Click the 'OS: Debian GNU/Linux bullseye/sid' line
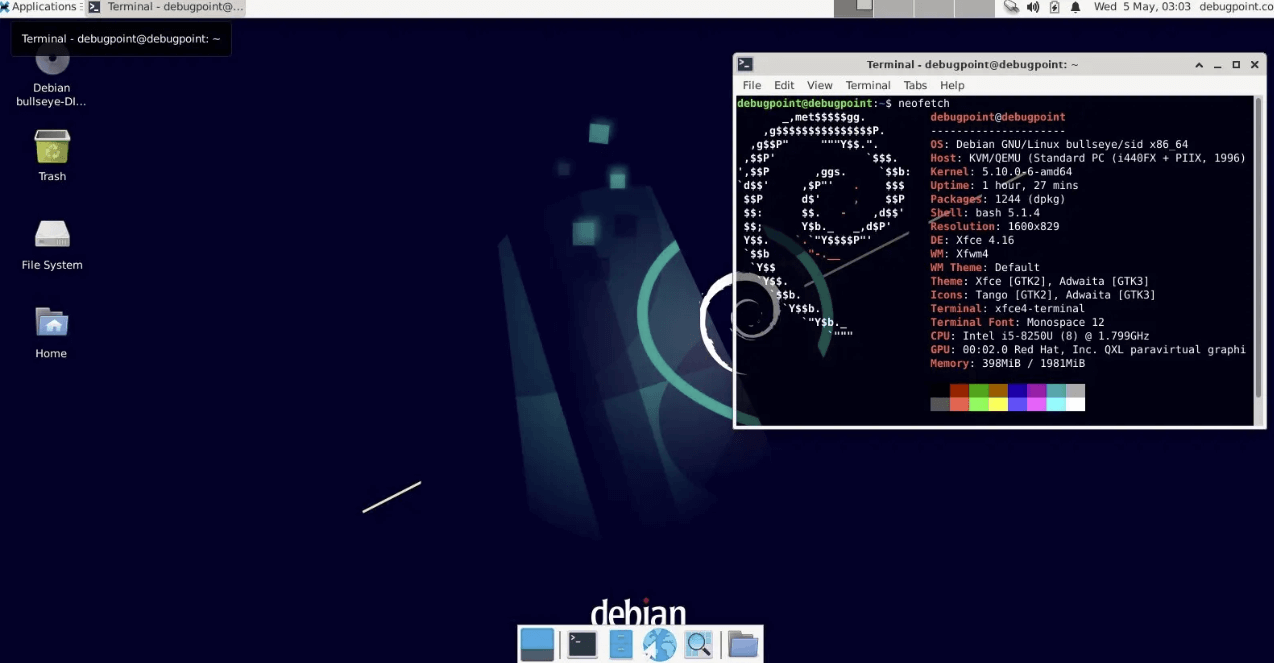This screenshot has width=1274, height=663. click(1059, 145)
